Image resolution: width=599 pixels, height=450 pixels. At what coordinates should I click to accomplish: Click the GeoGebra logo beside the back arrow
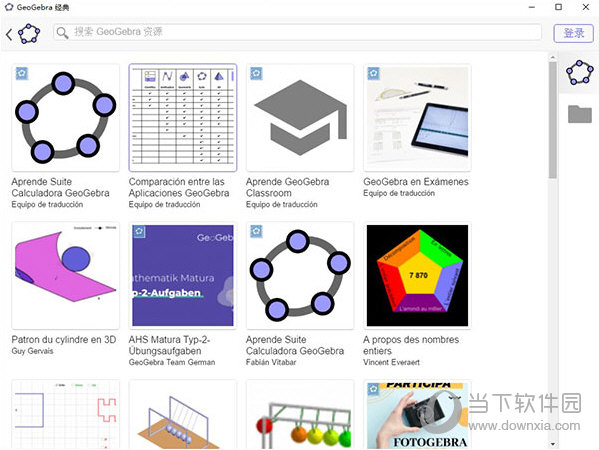coord(29,34)
